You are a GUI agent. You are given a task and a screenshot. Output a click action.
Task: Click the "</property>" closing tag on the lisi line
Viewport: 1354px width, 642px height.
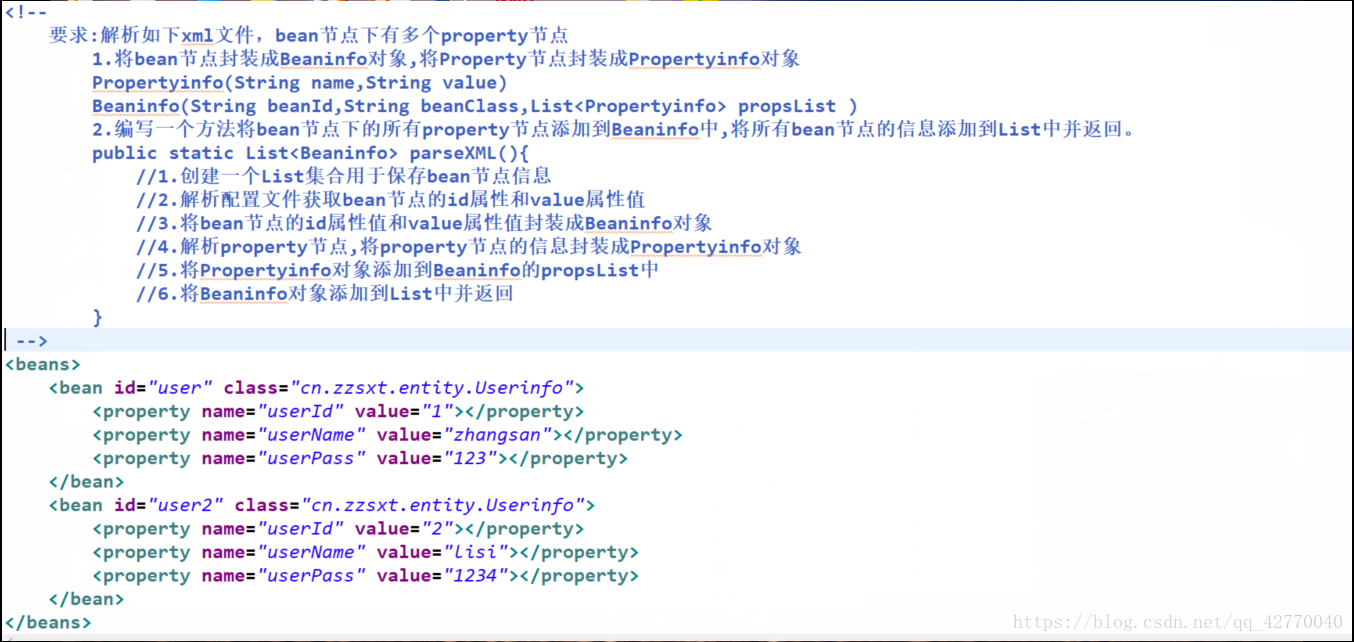click(x=580, y=552)
